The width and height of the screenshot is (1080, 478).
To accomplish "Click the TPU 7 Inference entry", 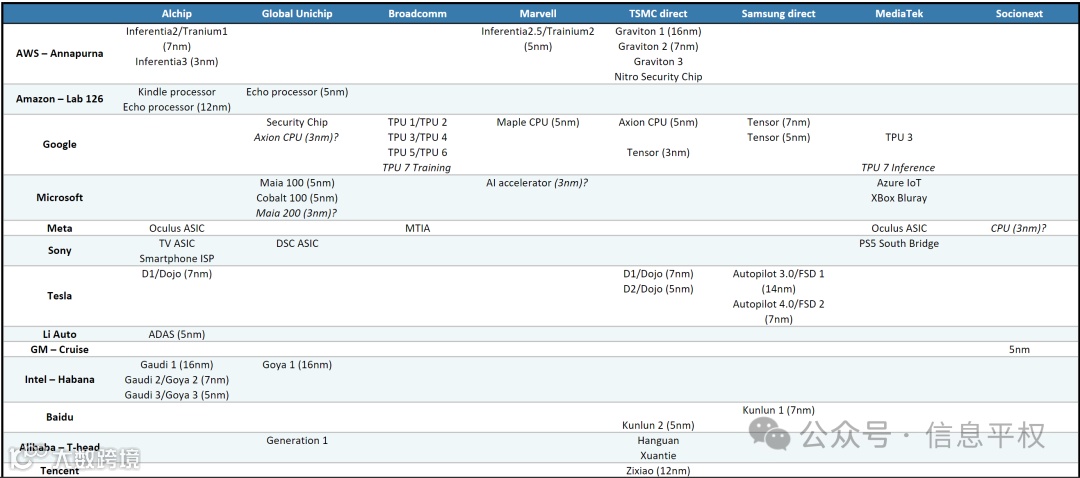I will (x=899, y=167).
